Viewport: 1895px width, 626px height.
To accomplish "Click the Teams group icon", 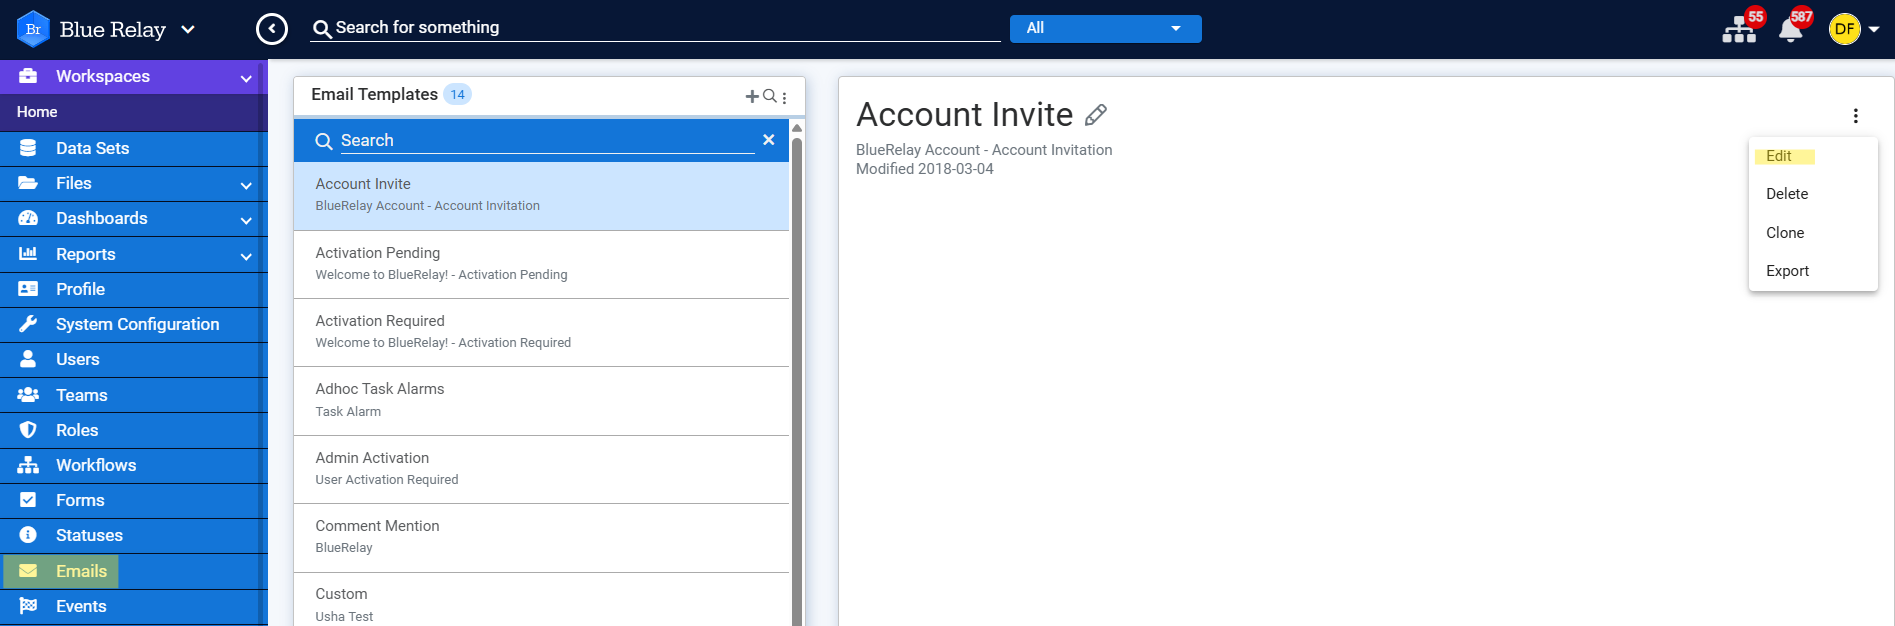I will [28, 395].
